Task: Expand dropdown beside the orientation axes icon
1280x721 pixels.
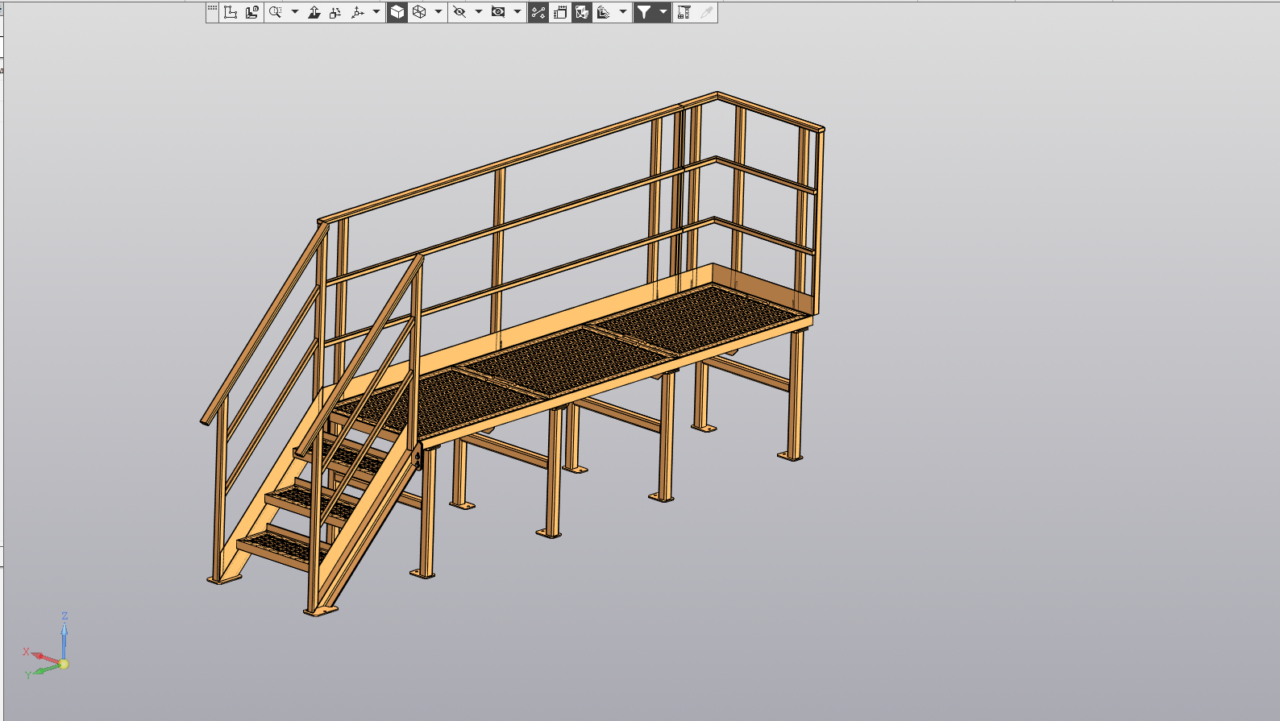Action: [x=376, y=12]
